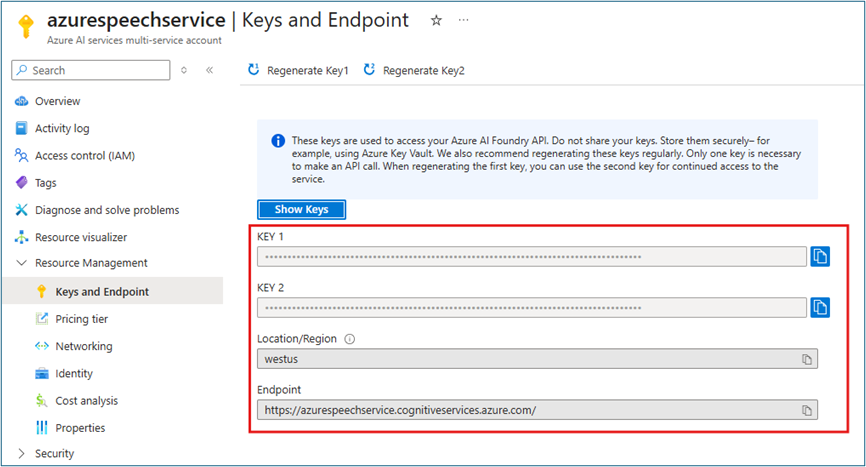Click the Overview cloud icon
This screenshot has height=467, width=866.
click(x=21, y=101)
